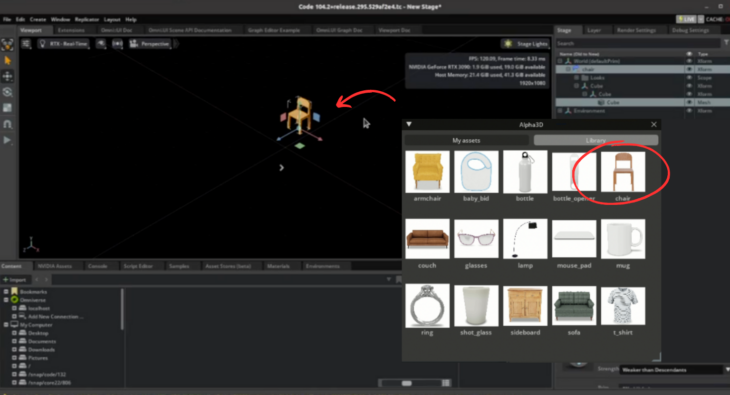The width and height of the screenshot is (730, 395).
Task: Select the arrow Select tool in left toolbar
Action: point(7,60)
